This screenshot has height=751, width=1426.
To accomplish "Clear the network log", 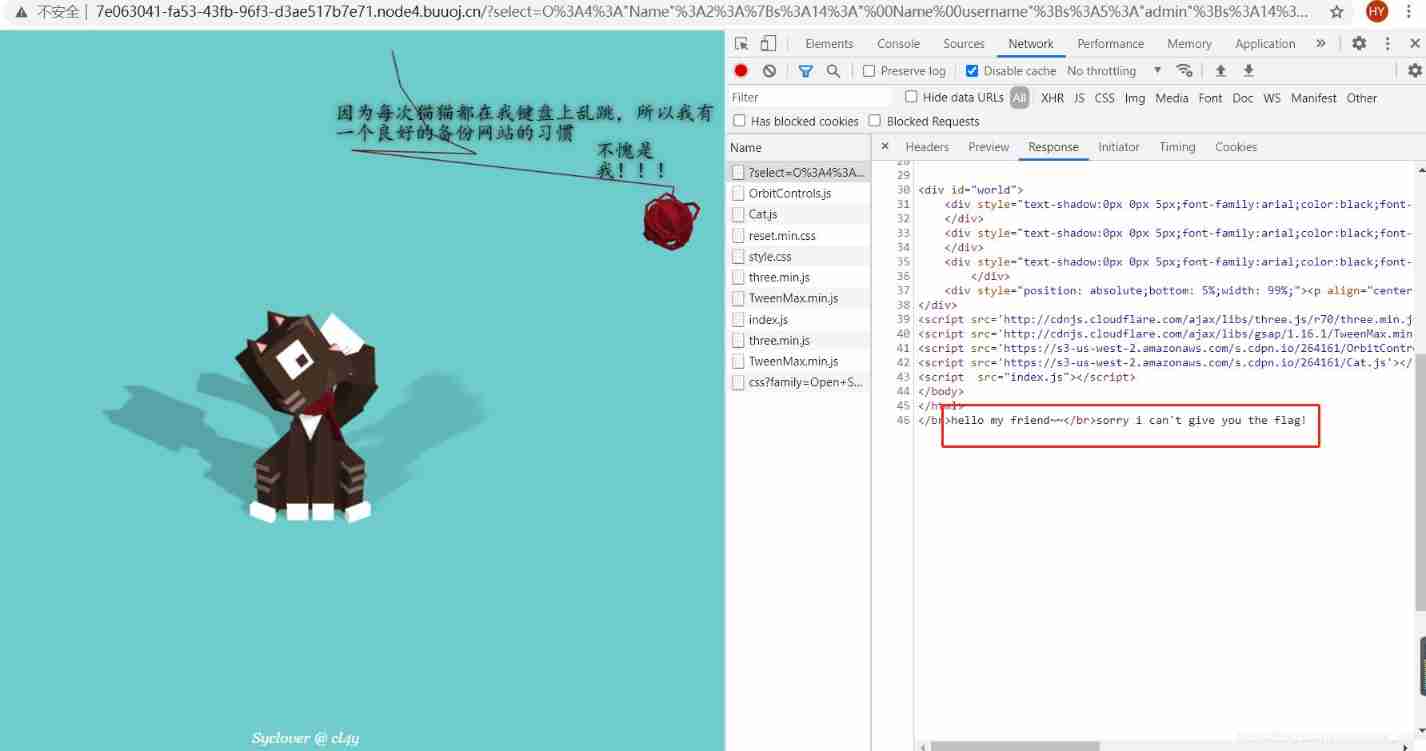I will pos(769,71).
